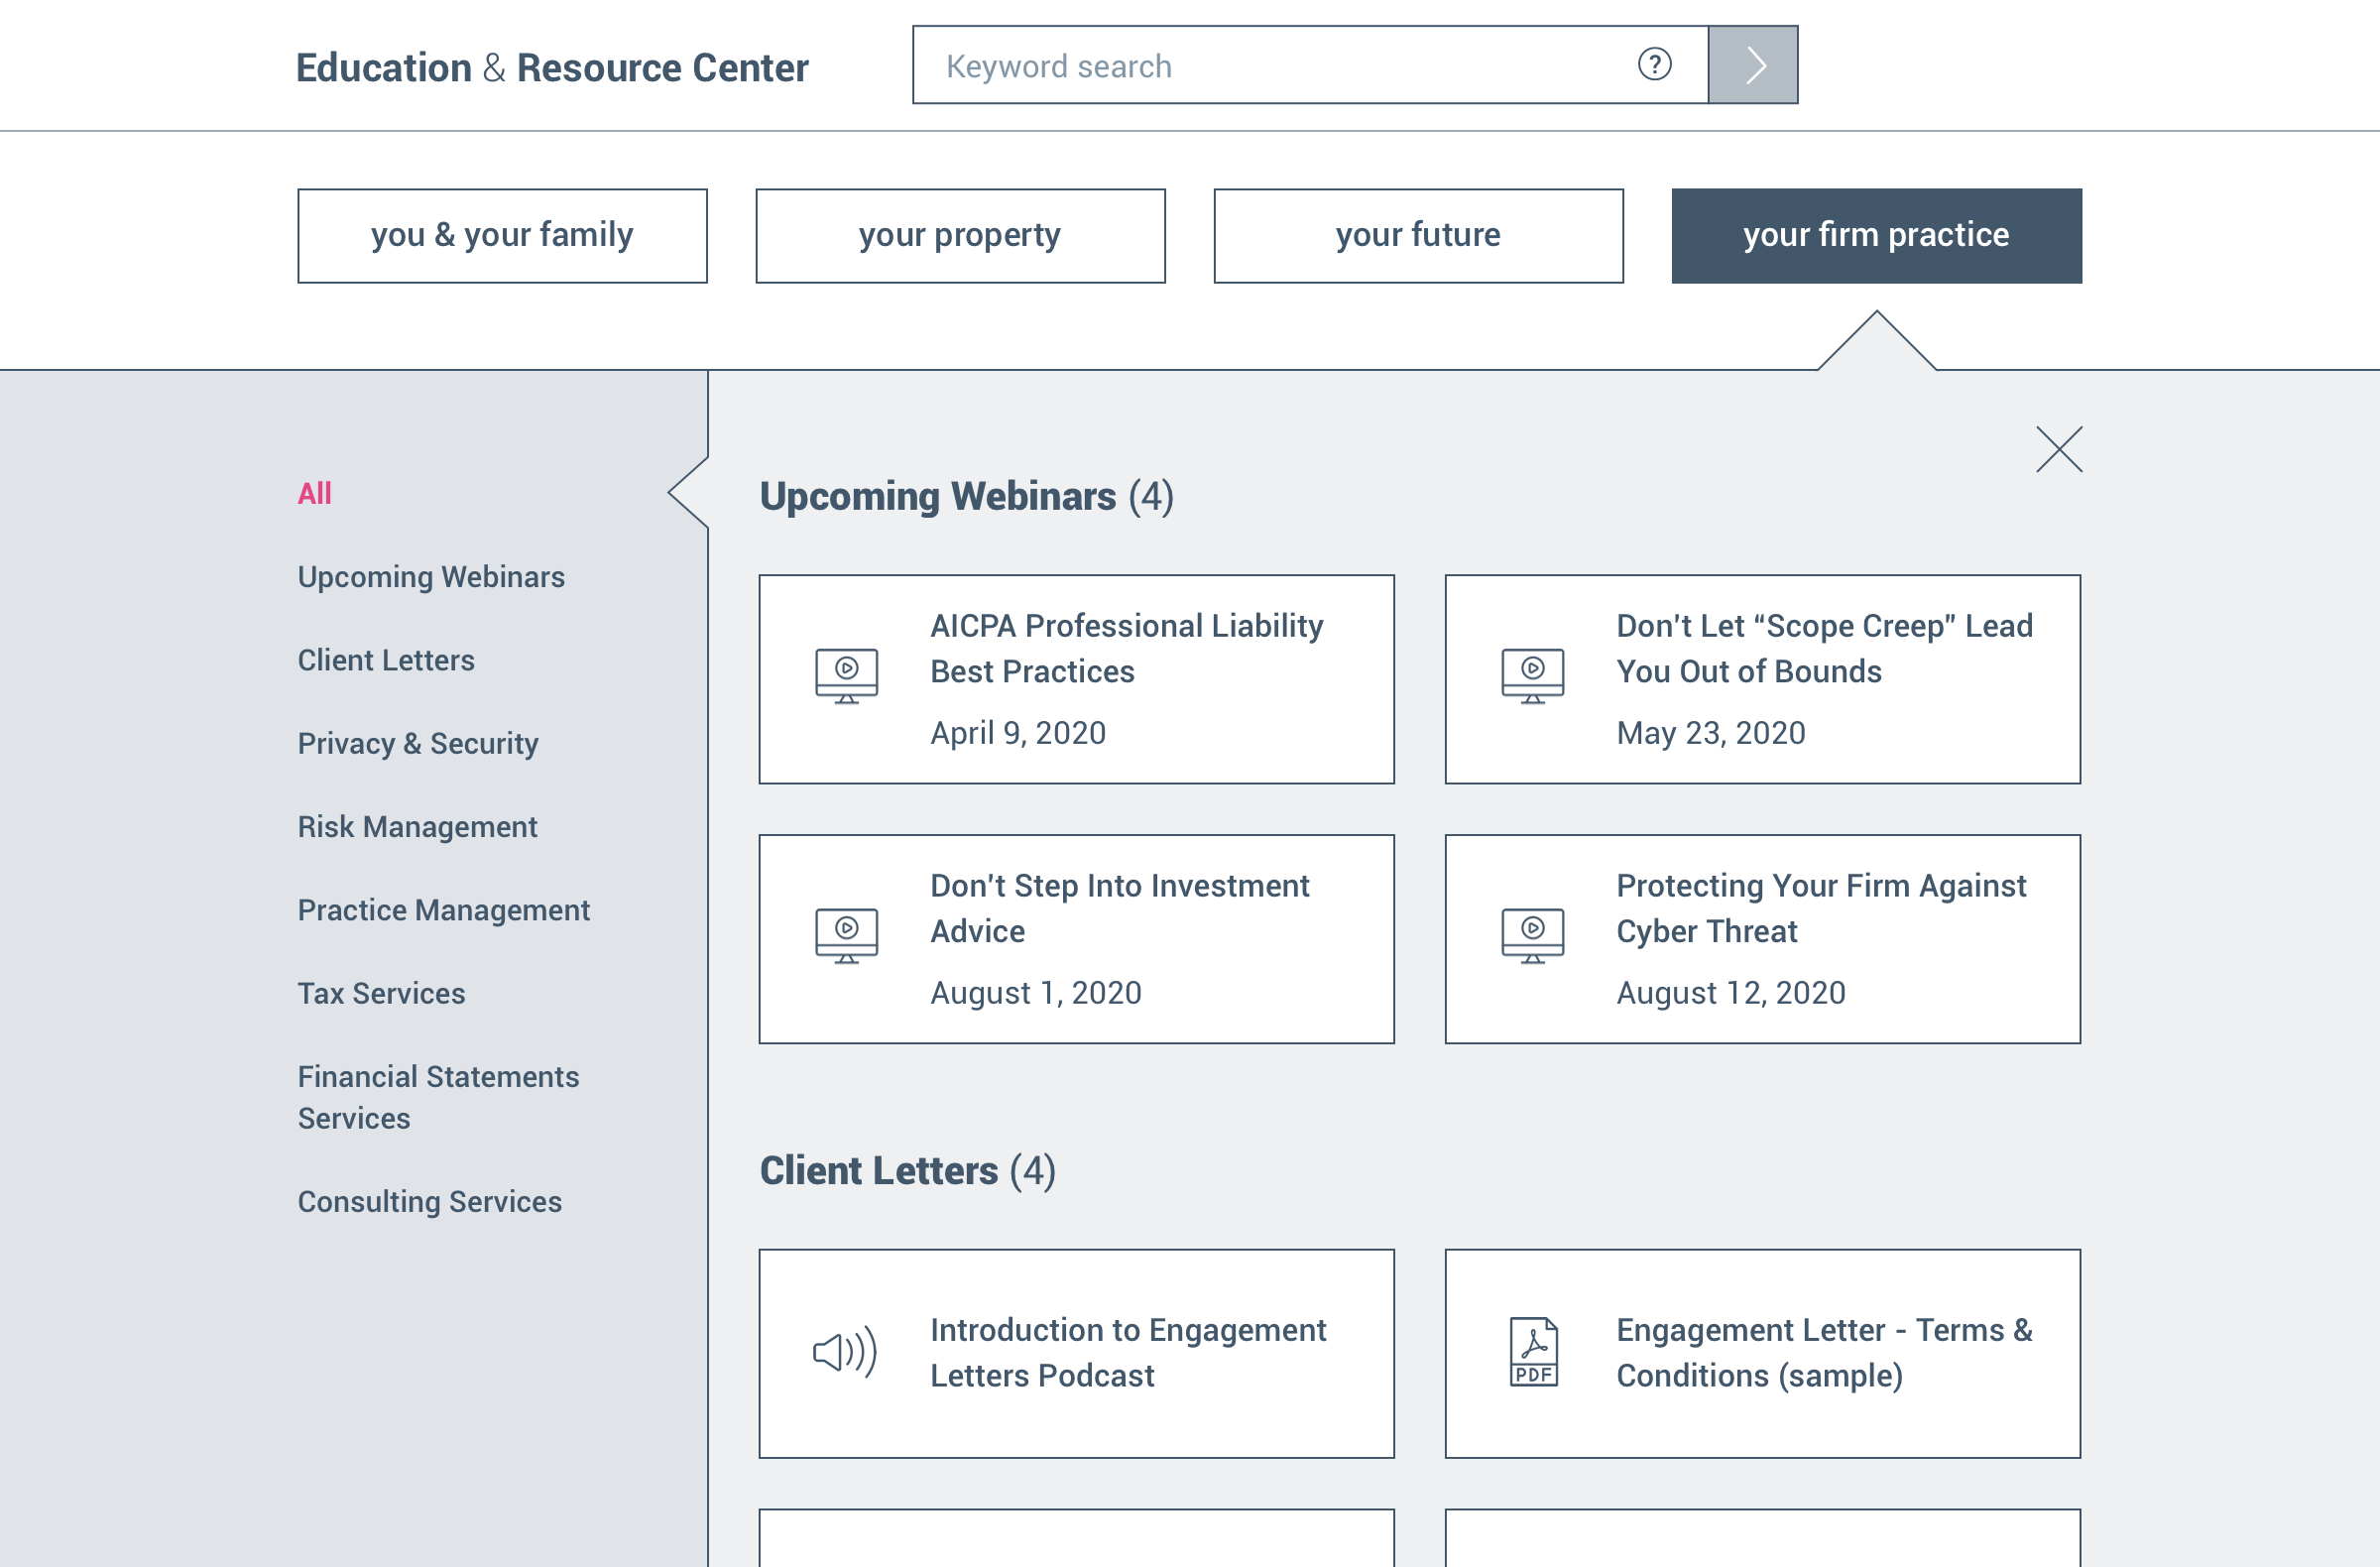Click webinar icon on Cyber Threat card

pos(1532,936)
